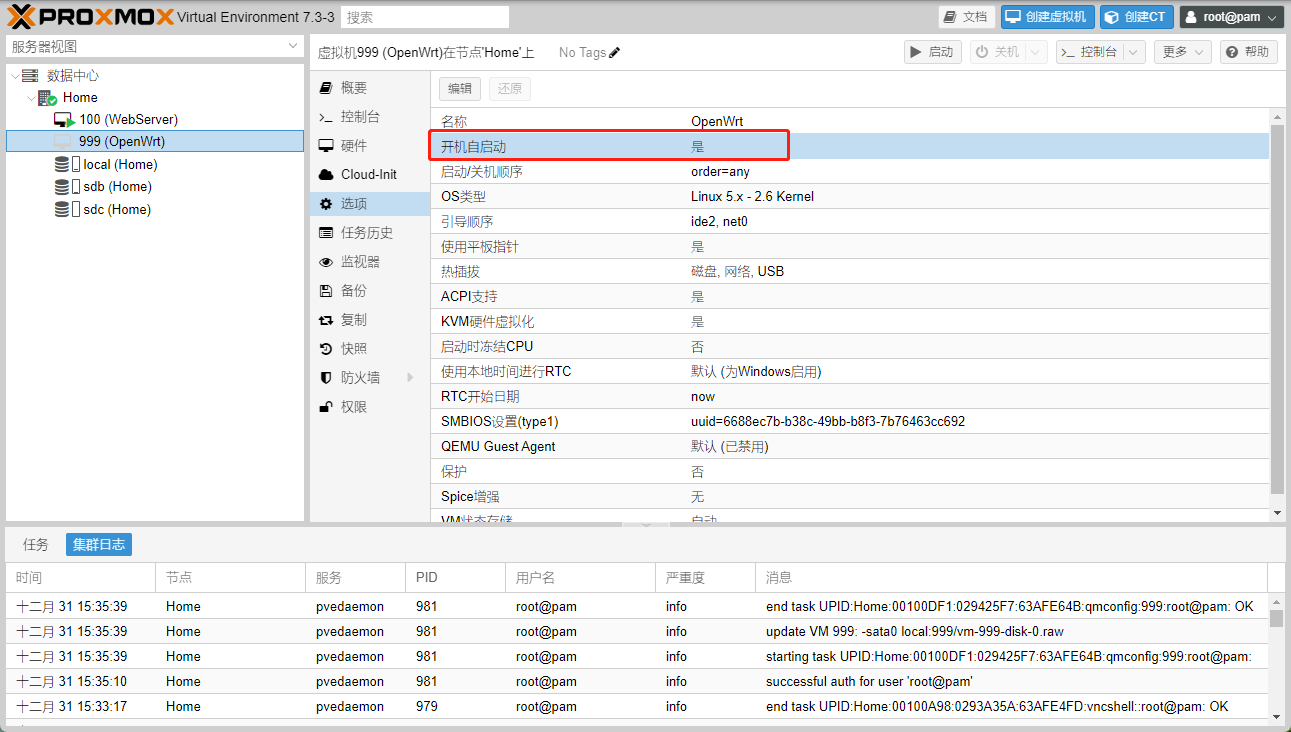
Task: Open the 复制 replication tab
Action: [x=370, y=320]
